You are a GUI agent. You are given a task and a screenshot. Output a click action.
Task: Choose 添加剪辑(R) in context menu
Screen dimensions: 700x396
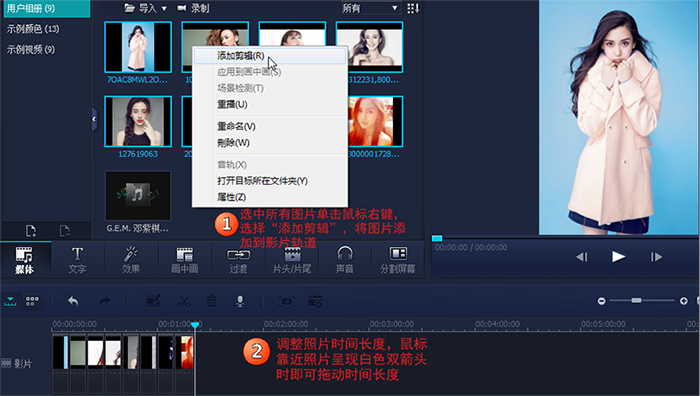270,56
